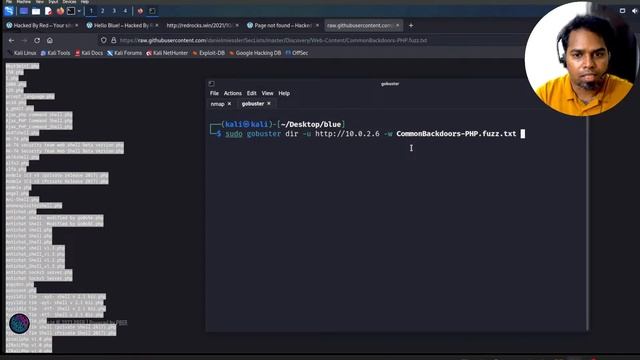Open Kali Linux bookmark
Viewport: 640px width, 360px height.
(x=22, y=53)
